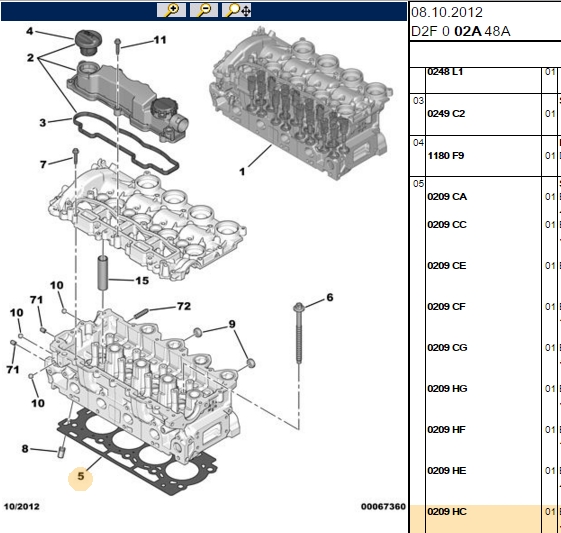Click reference row number 03
Image resolution: width=561 pixels, height=533 pixels.
pyautogui.click(x=418, y=101)
